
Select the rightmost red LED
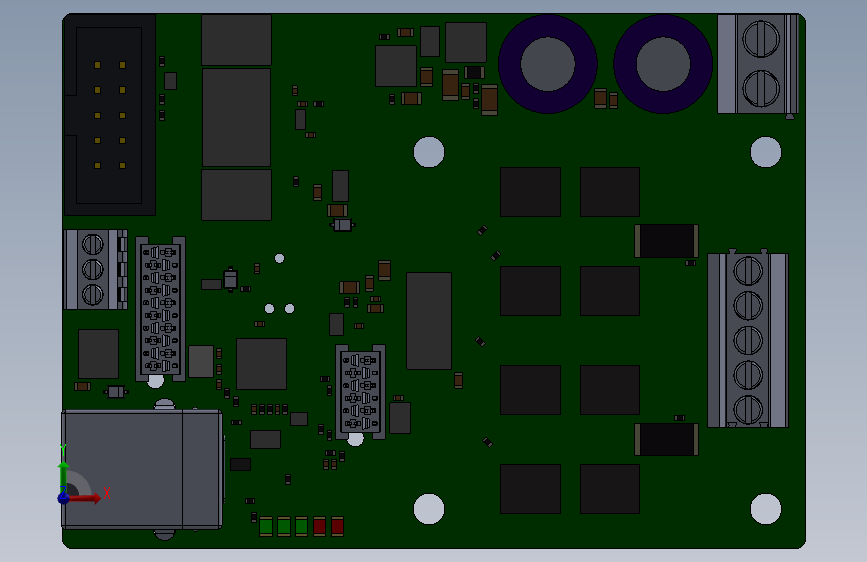(x=337, y=527)
